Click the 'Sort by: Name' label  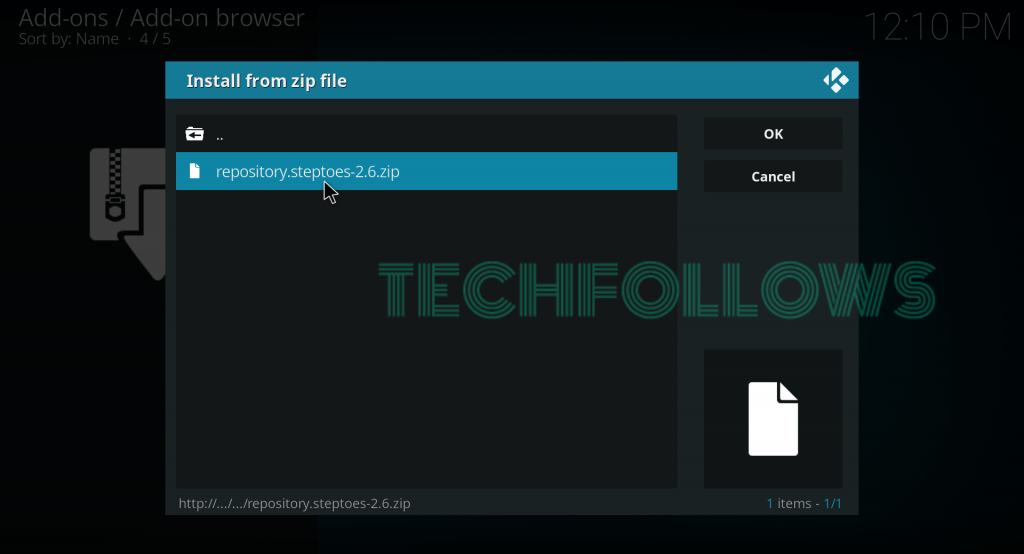pyautogui.click(x=69, y=39)
